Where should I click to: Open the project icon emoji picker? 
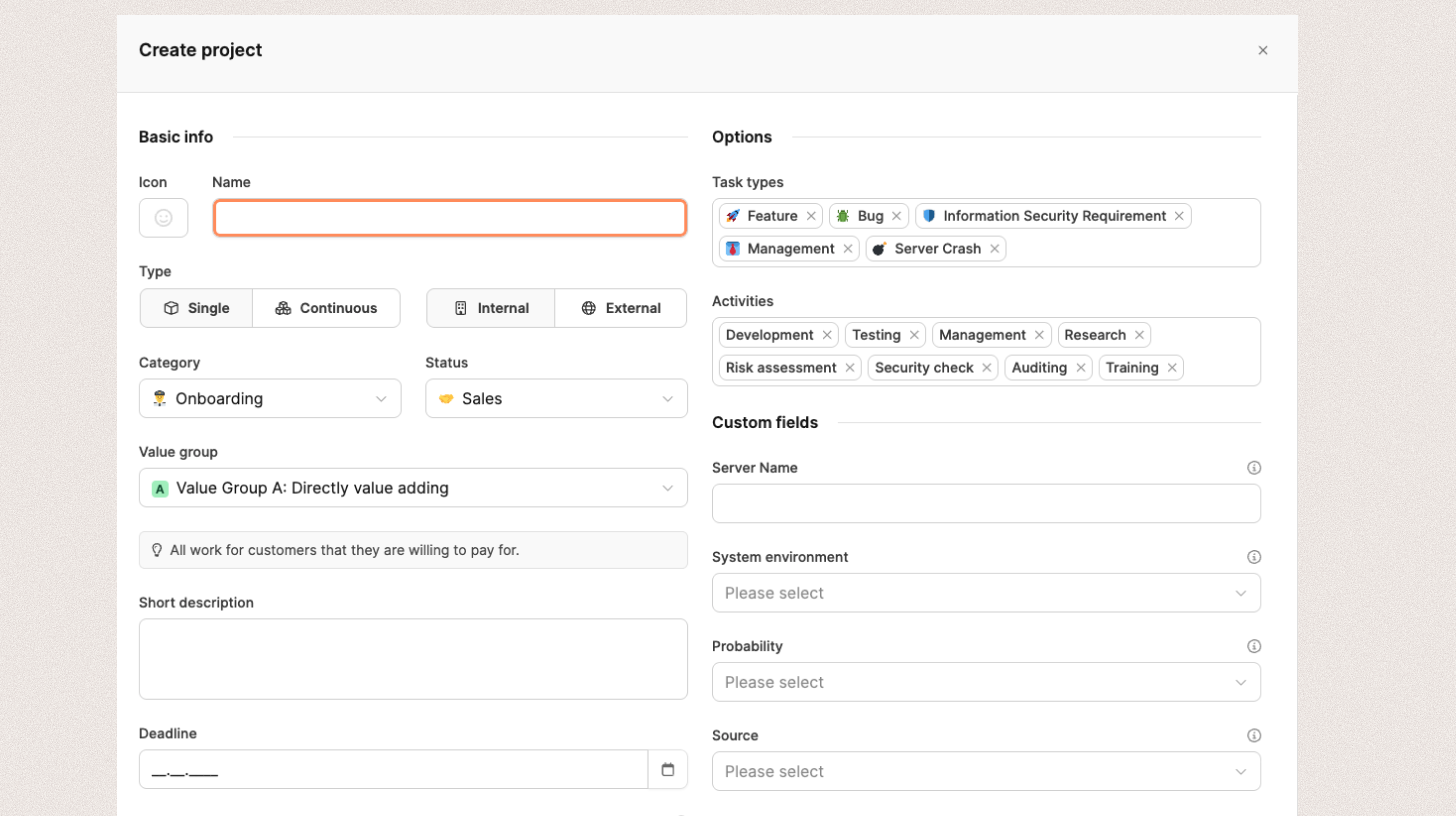163,218
